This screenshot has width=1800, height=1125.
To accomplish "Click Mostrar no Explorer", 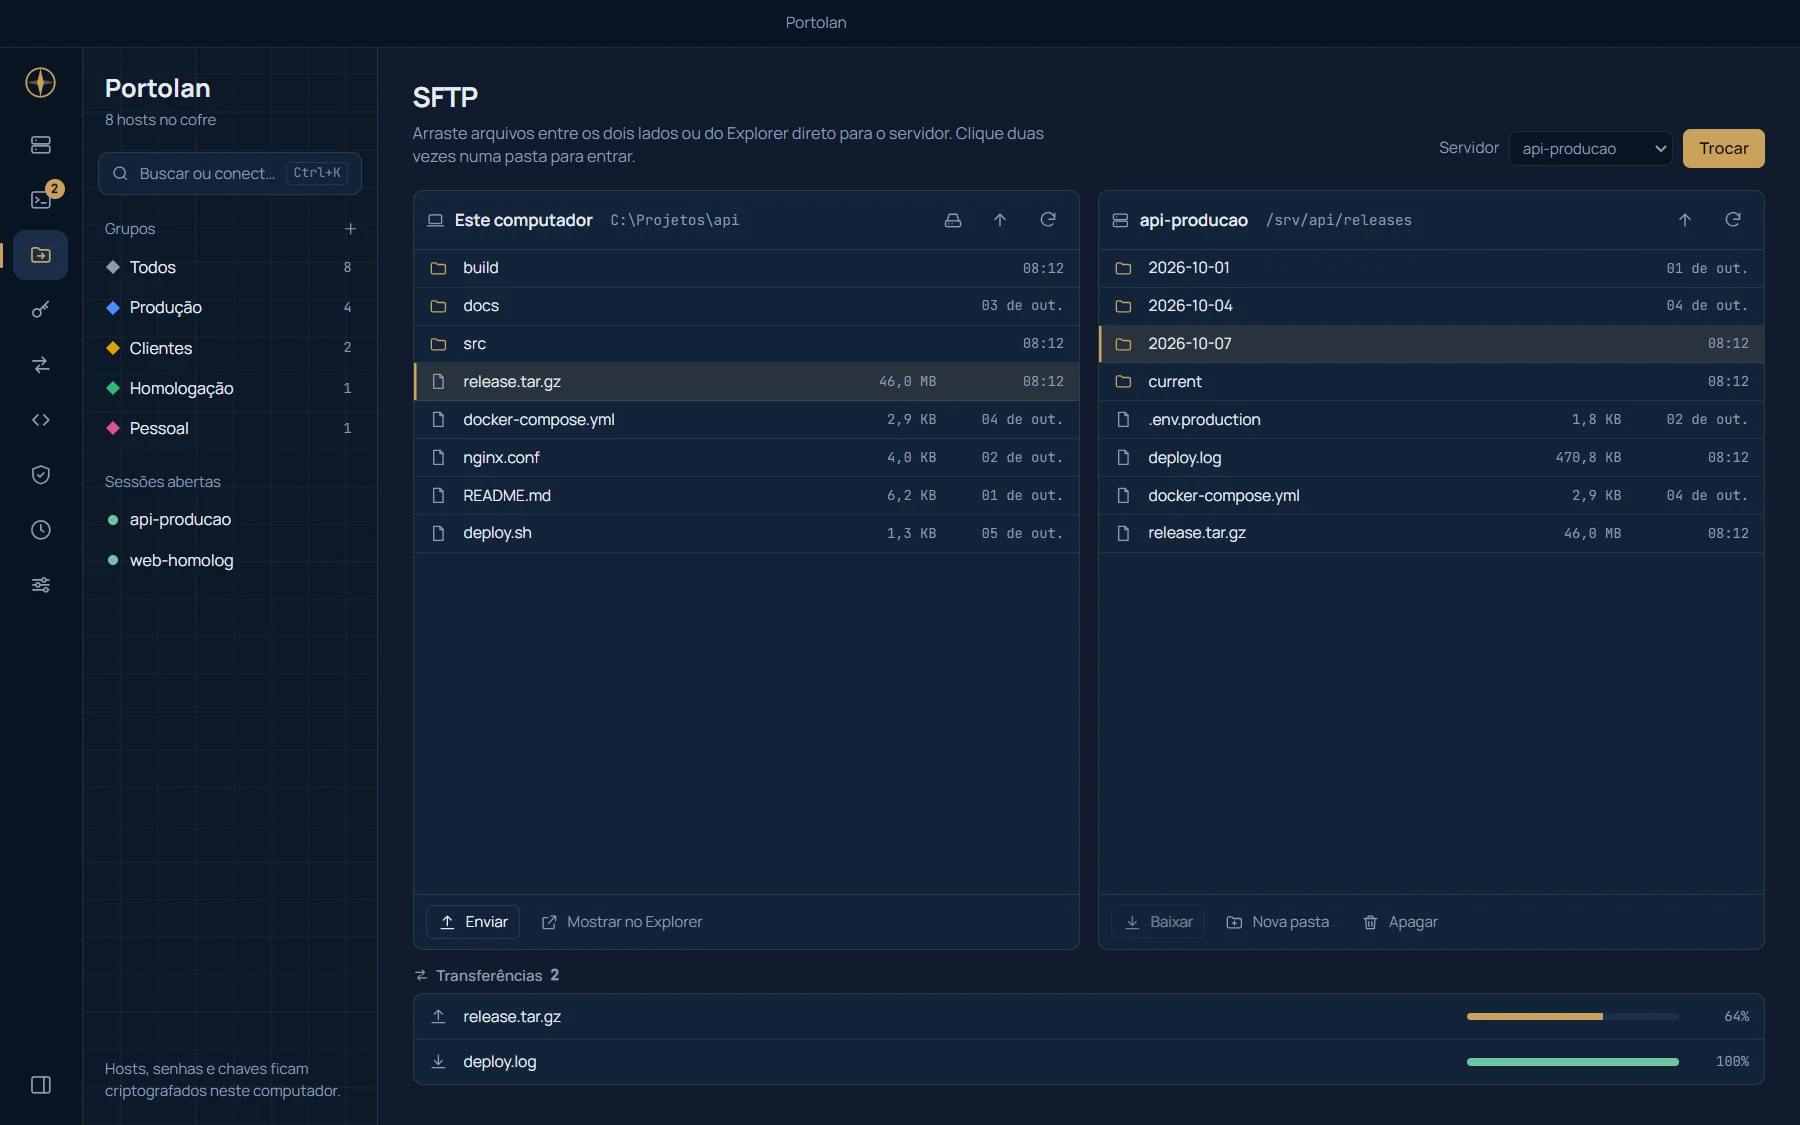I will (x=622, y=922).
